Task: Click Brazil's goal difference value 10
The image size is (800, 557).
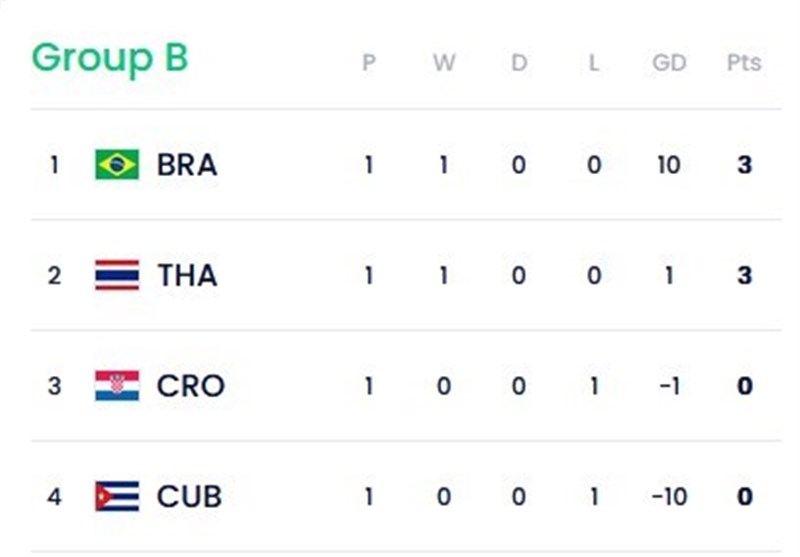Action: tap(668, 165)
